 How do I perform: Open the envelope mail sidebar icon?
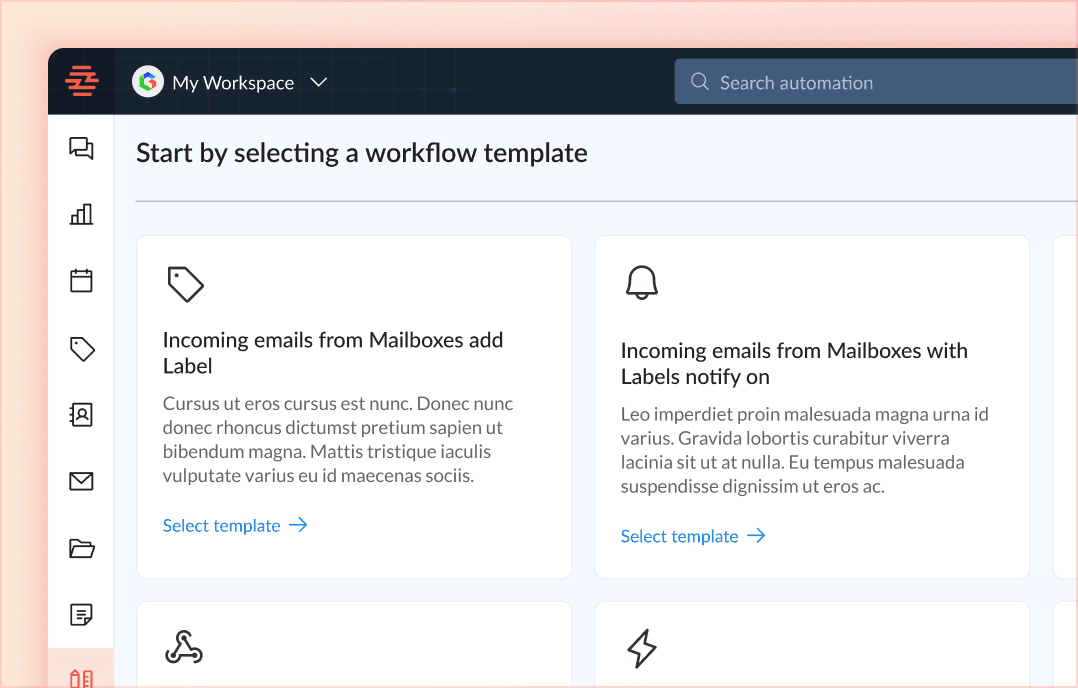coord(81,481)
